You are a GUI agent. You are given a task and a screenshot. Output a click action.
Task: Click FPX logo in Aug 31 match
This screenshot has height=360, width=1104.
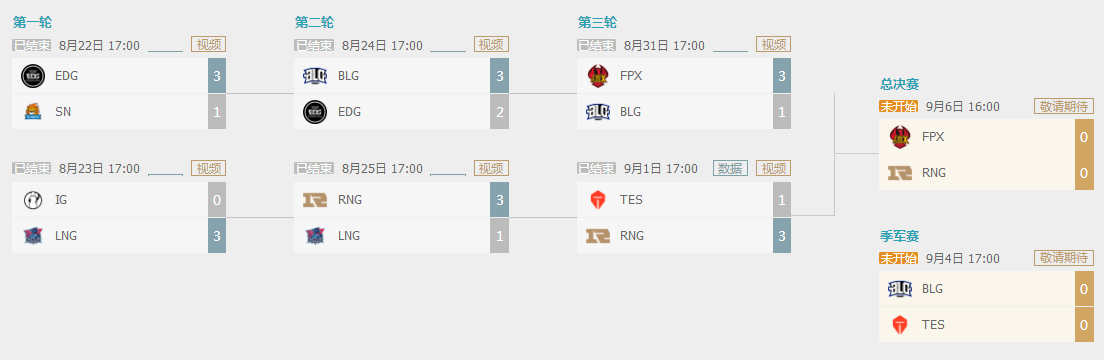(x=598, y=75)
